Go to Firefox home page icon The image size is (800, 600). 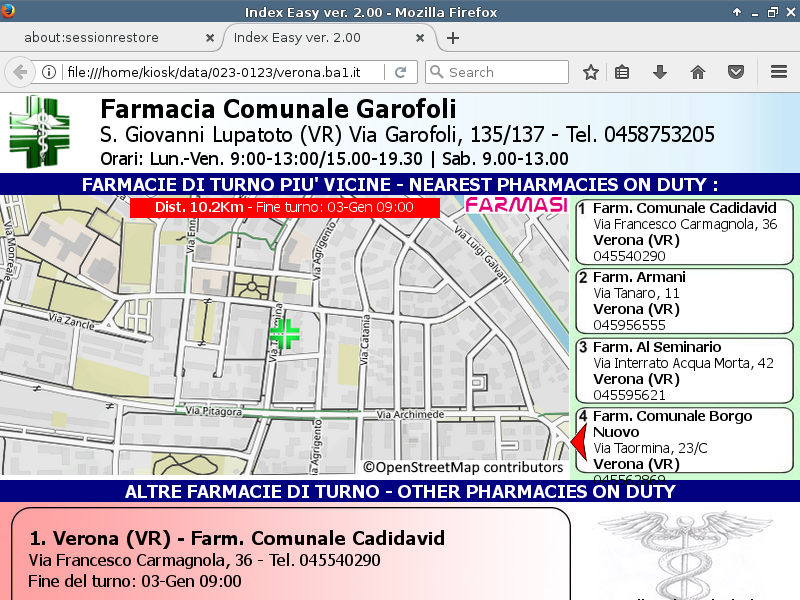pos(698,72)
